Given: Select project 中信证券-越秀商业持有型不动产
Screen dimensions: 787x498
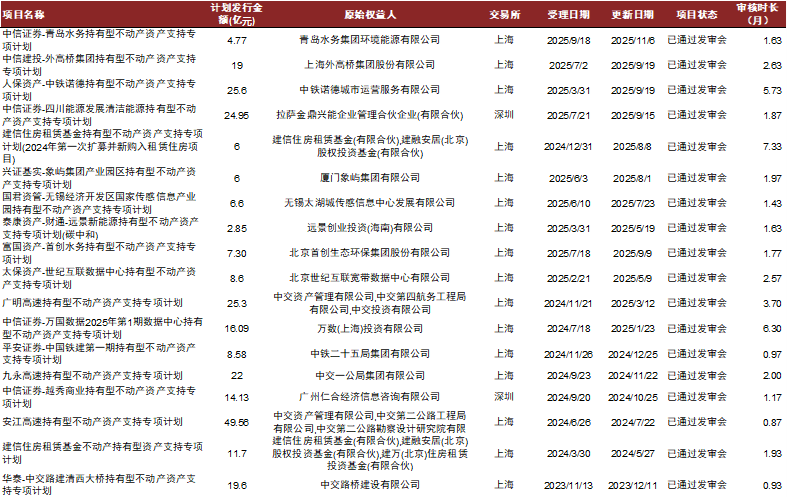Looking at the screenshot, I should [x=99, y=397].
